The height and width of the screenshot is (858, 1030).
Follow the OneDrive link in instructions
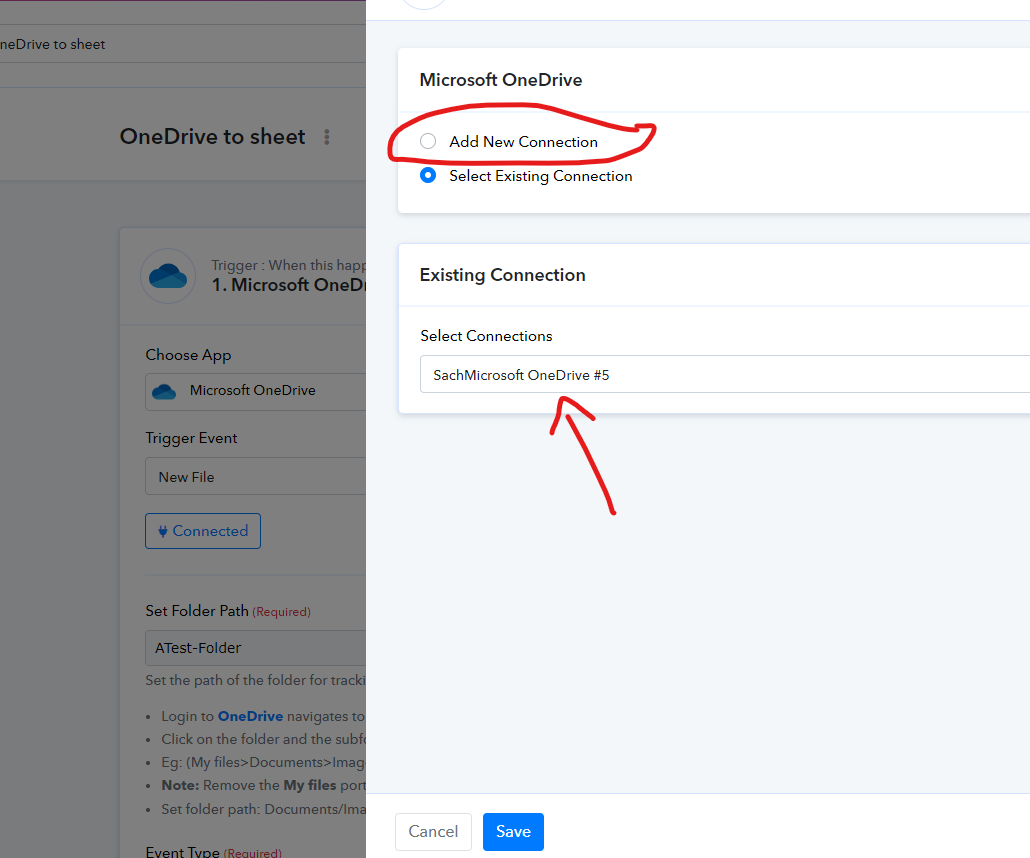(x=250, y=716)
